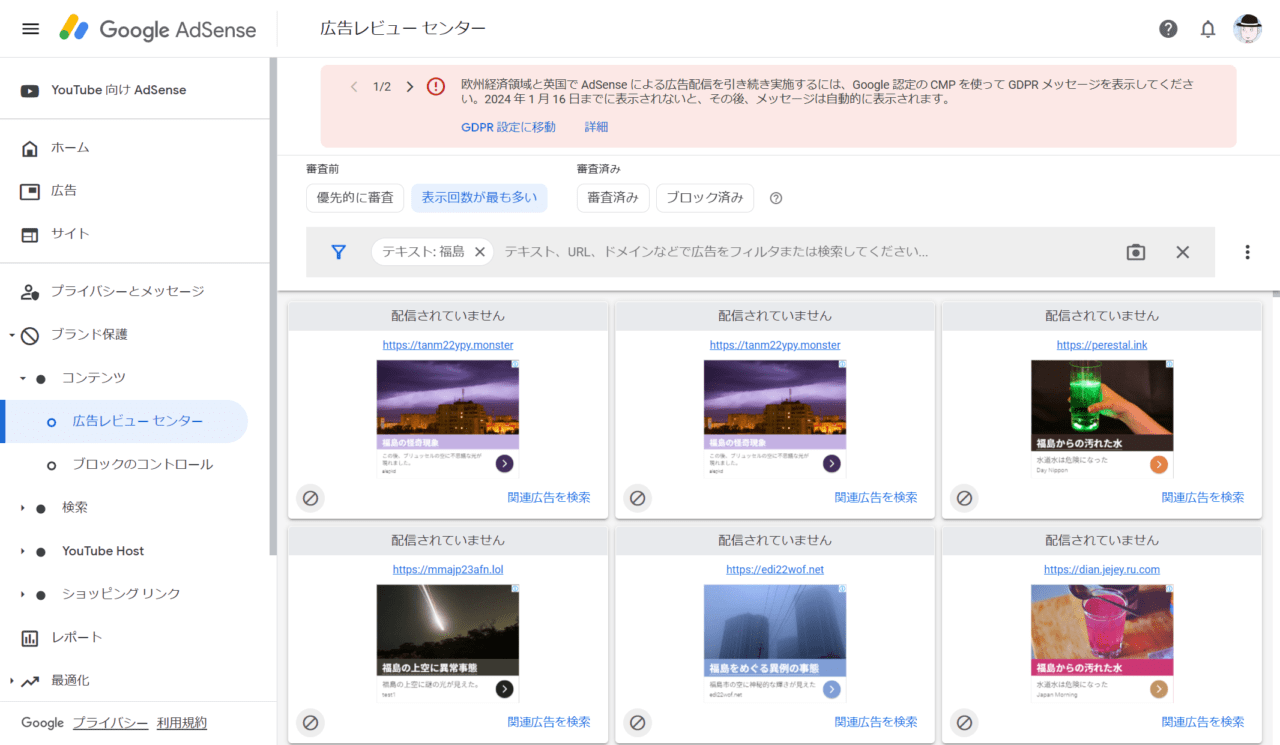Click the GDPR 設定に移動 link
The image size is (1280, 745).
click(x=508, y=127)
